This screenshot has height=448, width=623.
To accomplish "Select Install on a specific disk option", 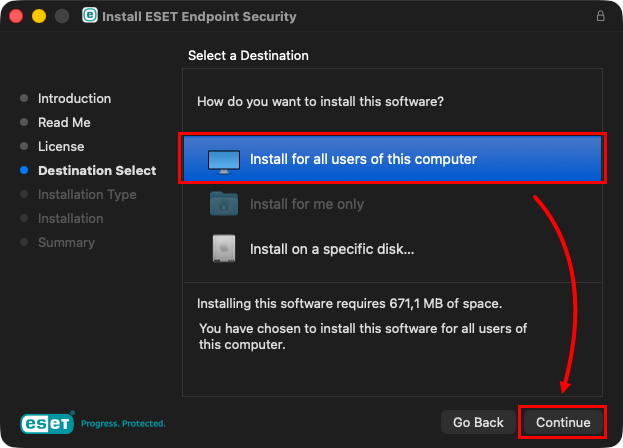I will tap(331, 249).
